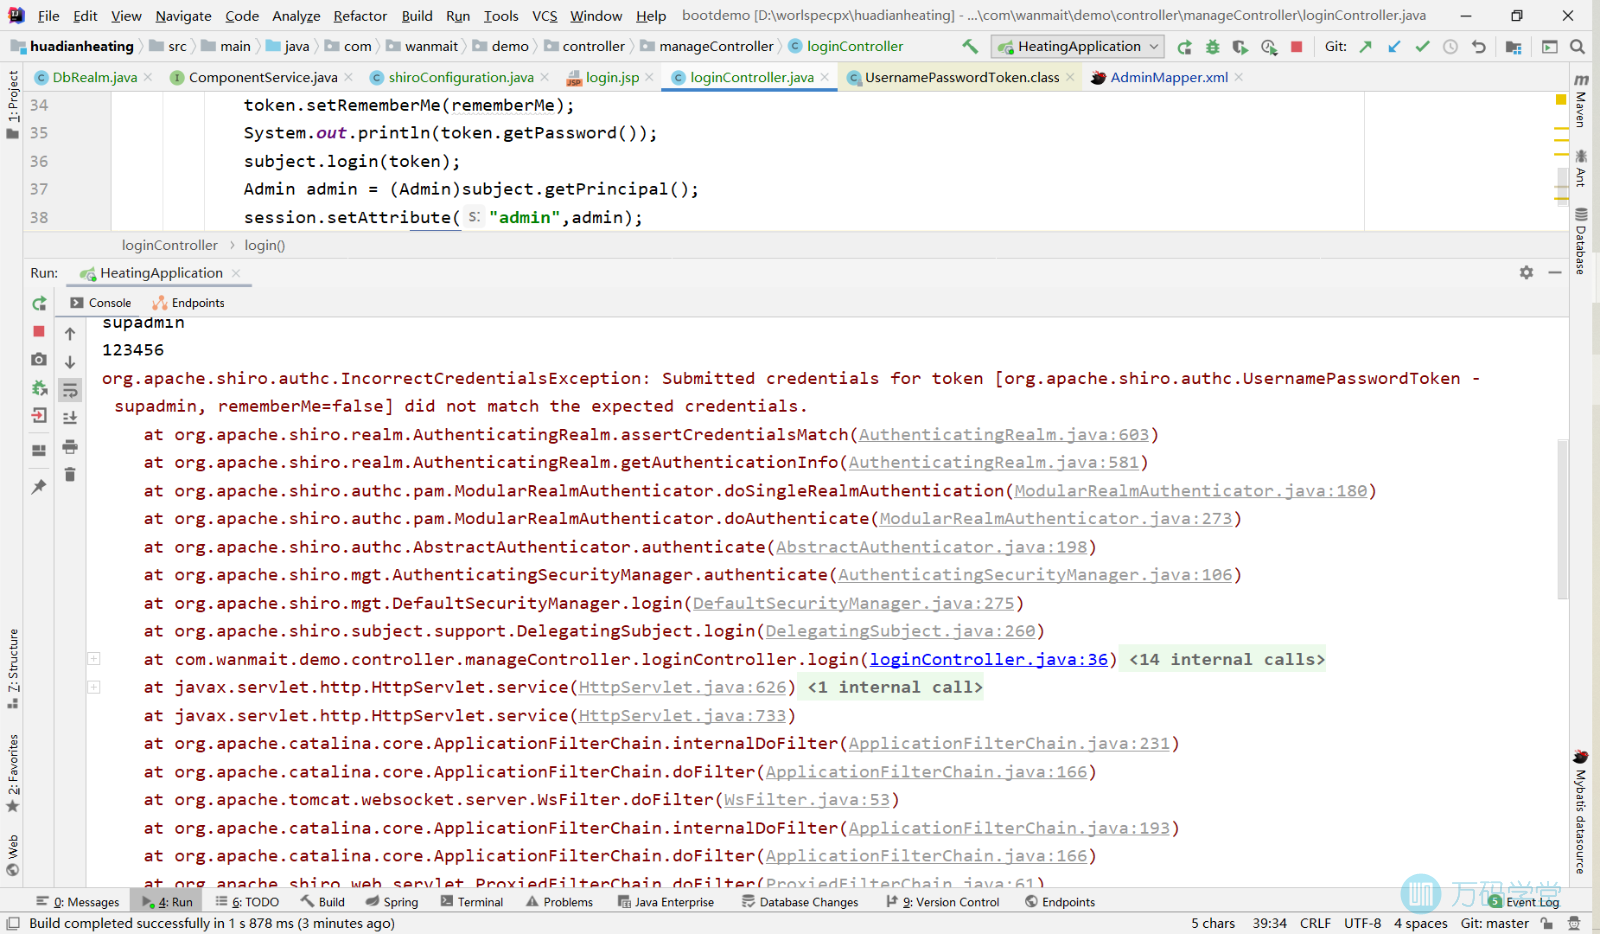Rerun HeatingApplication in the Run panel
This screenshot has height=934, width=1600.
[x=39, y=303]
